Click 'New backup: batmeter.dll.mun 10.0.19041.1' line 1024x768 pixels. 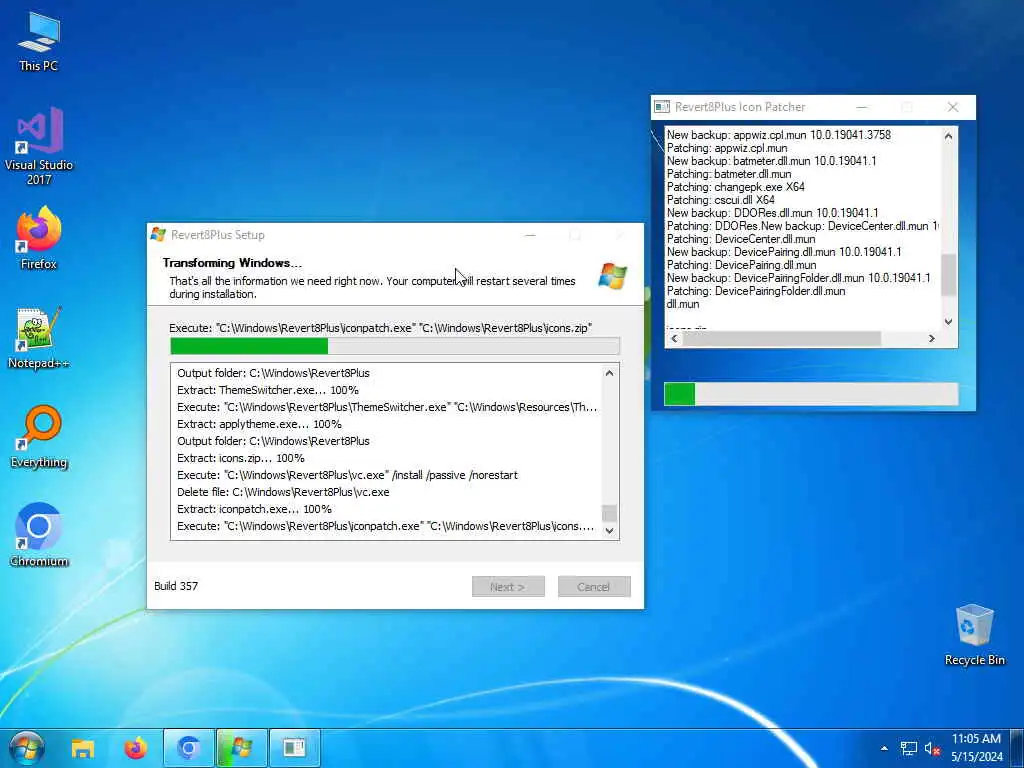(771, 161)
